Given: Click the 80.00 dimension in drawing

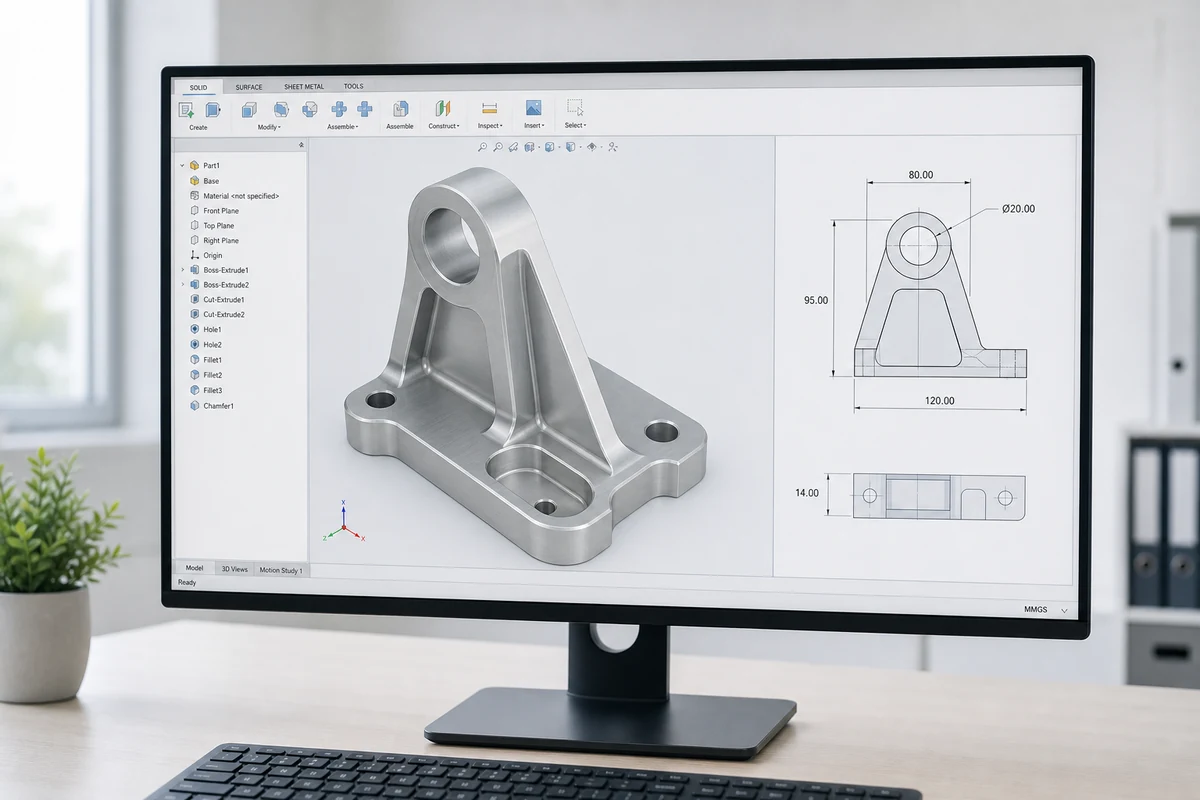Looking at the screenshot, I should pyautogui.click(x=920, y=175).
